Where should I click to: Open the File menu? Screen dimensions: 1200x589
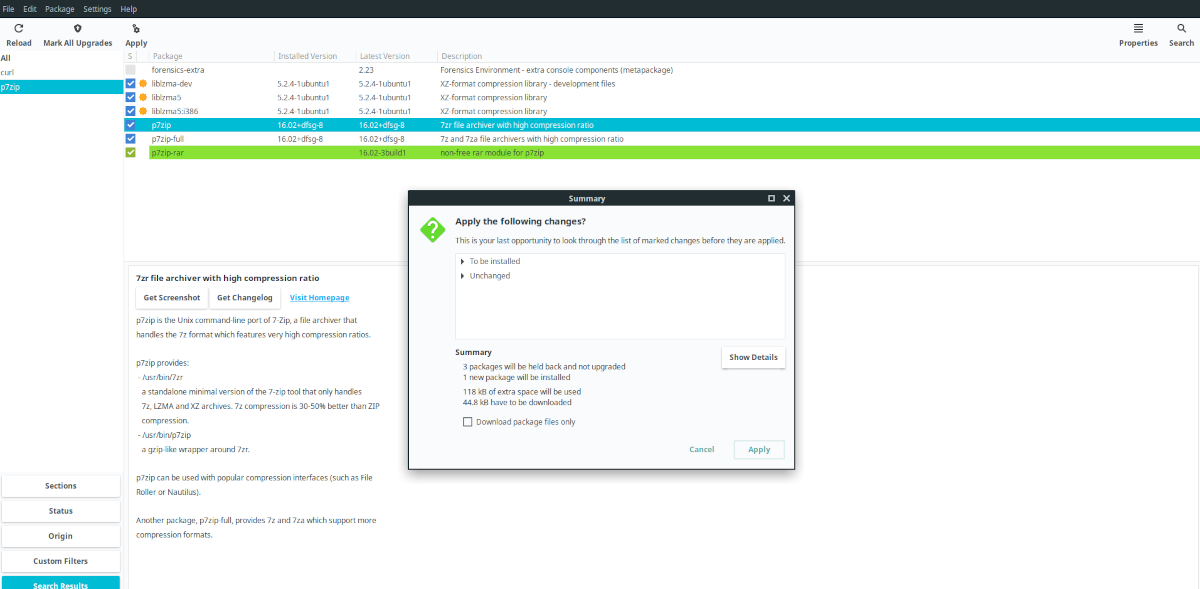(9, 8)
